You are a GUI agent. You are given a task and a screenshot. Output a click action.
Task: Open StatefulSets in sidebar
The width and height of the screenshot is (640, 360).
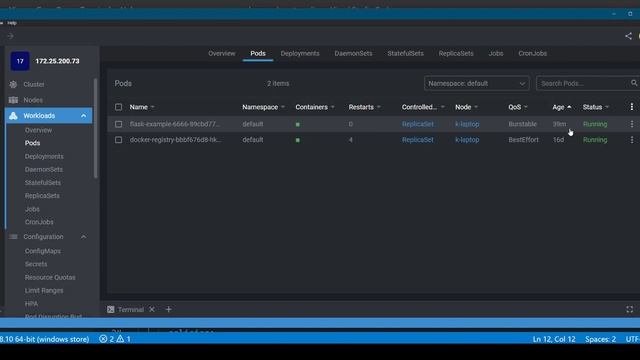tap(43, 182)
